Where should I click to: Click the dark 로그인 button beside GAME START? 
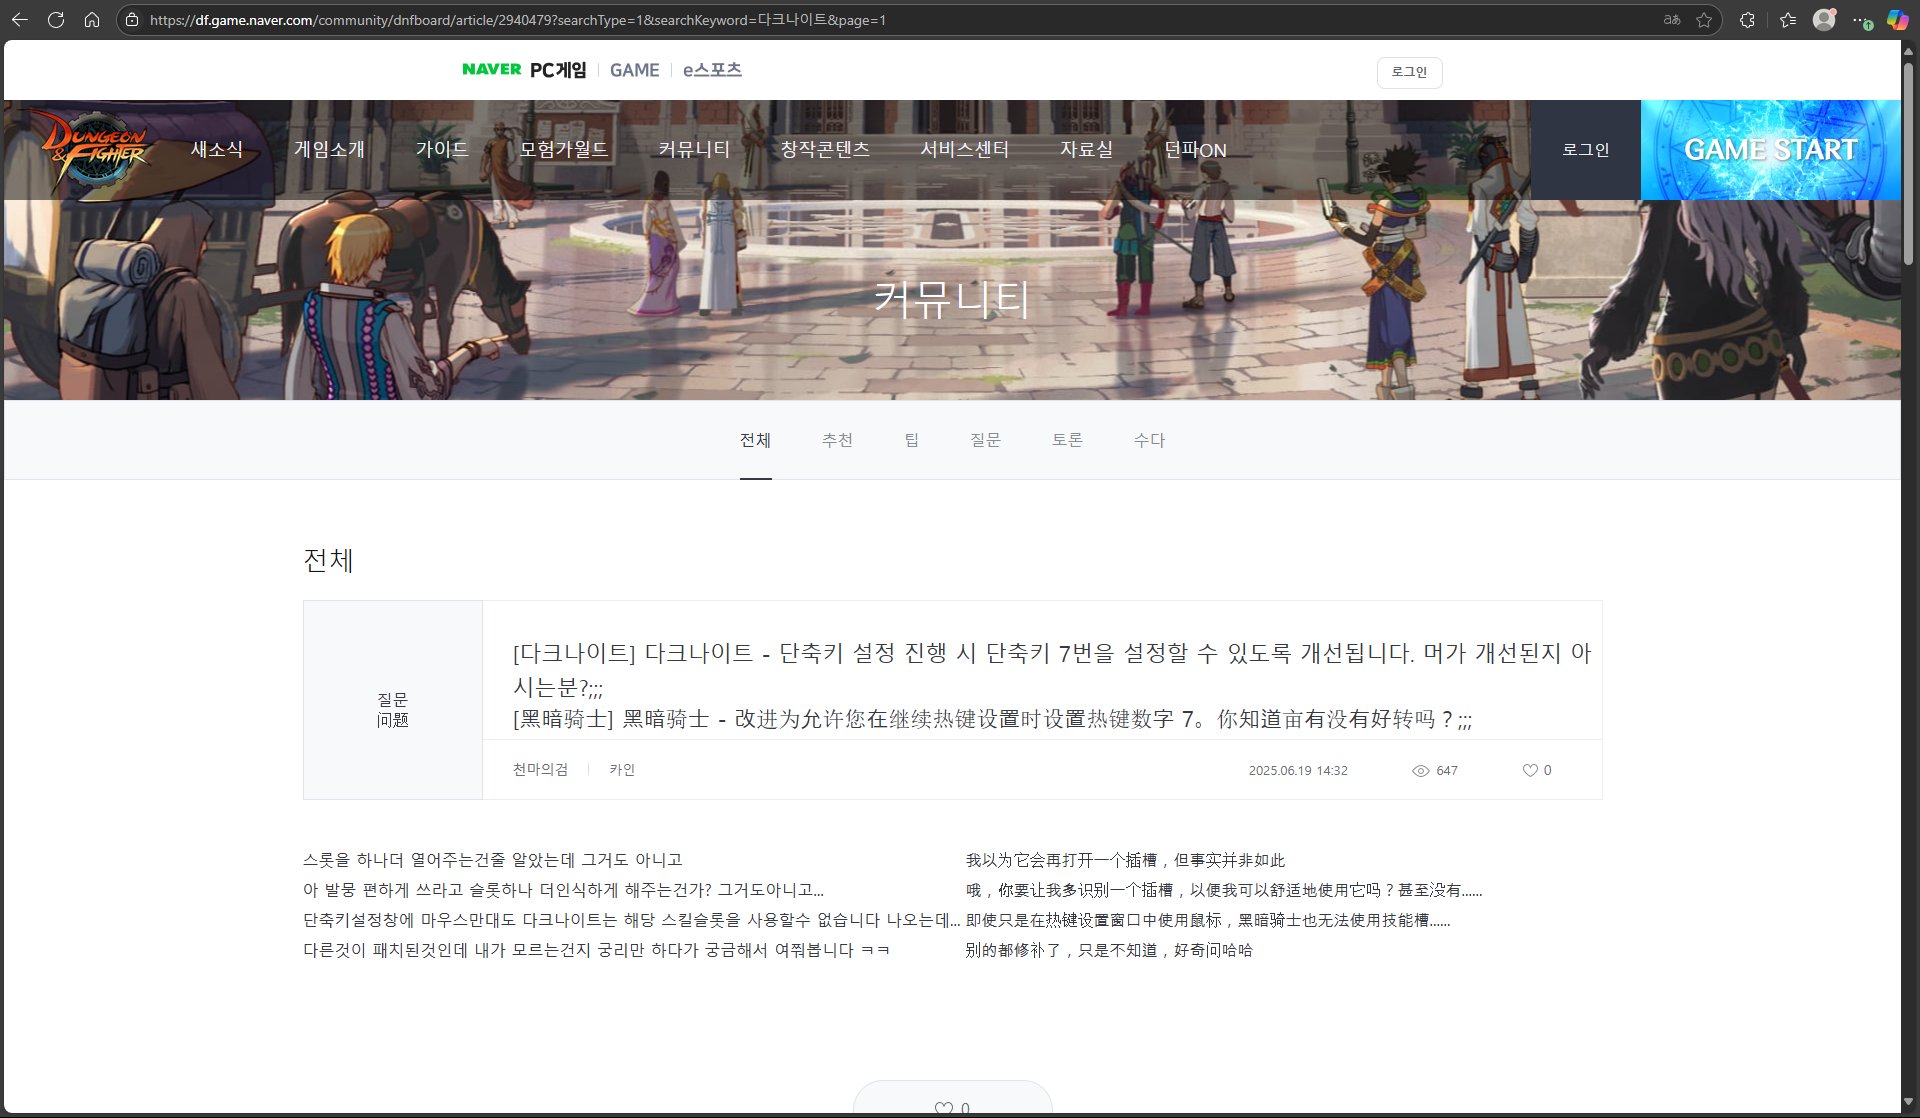(1586, 150)
